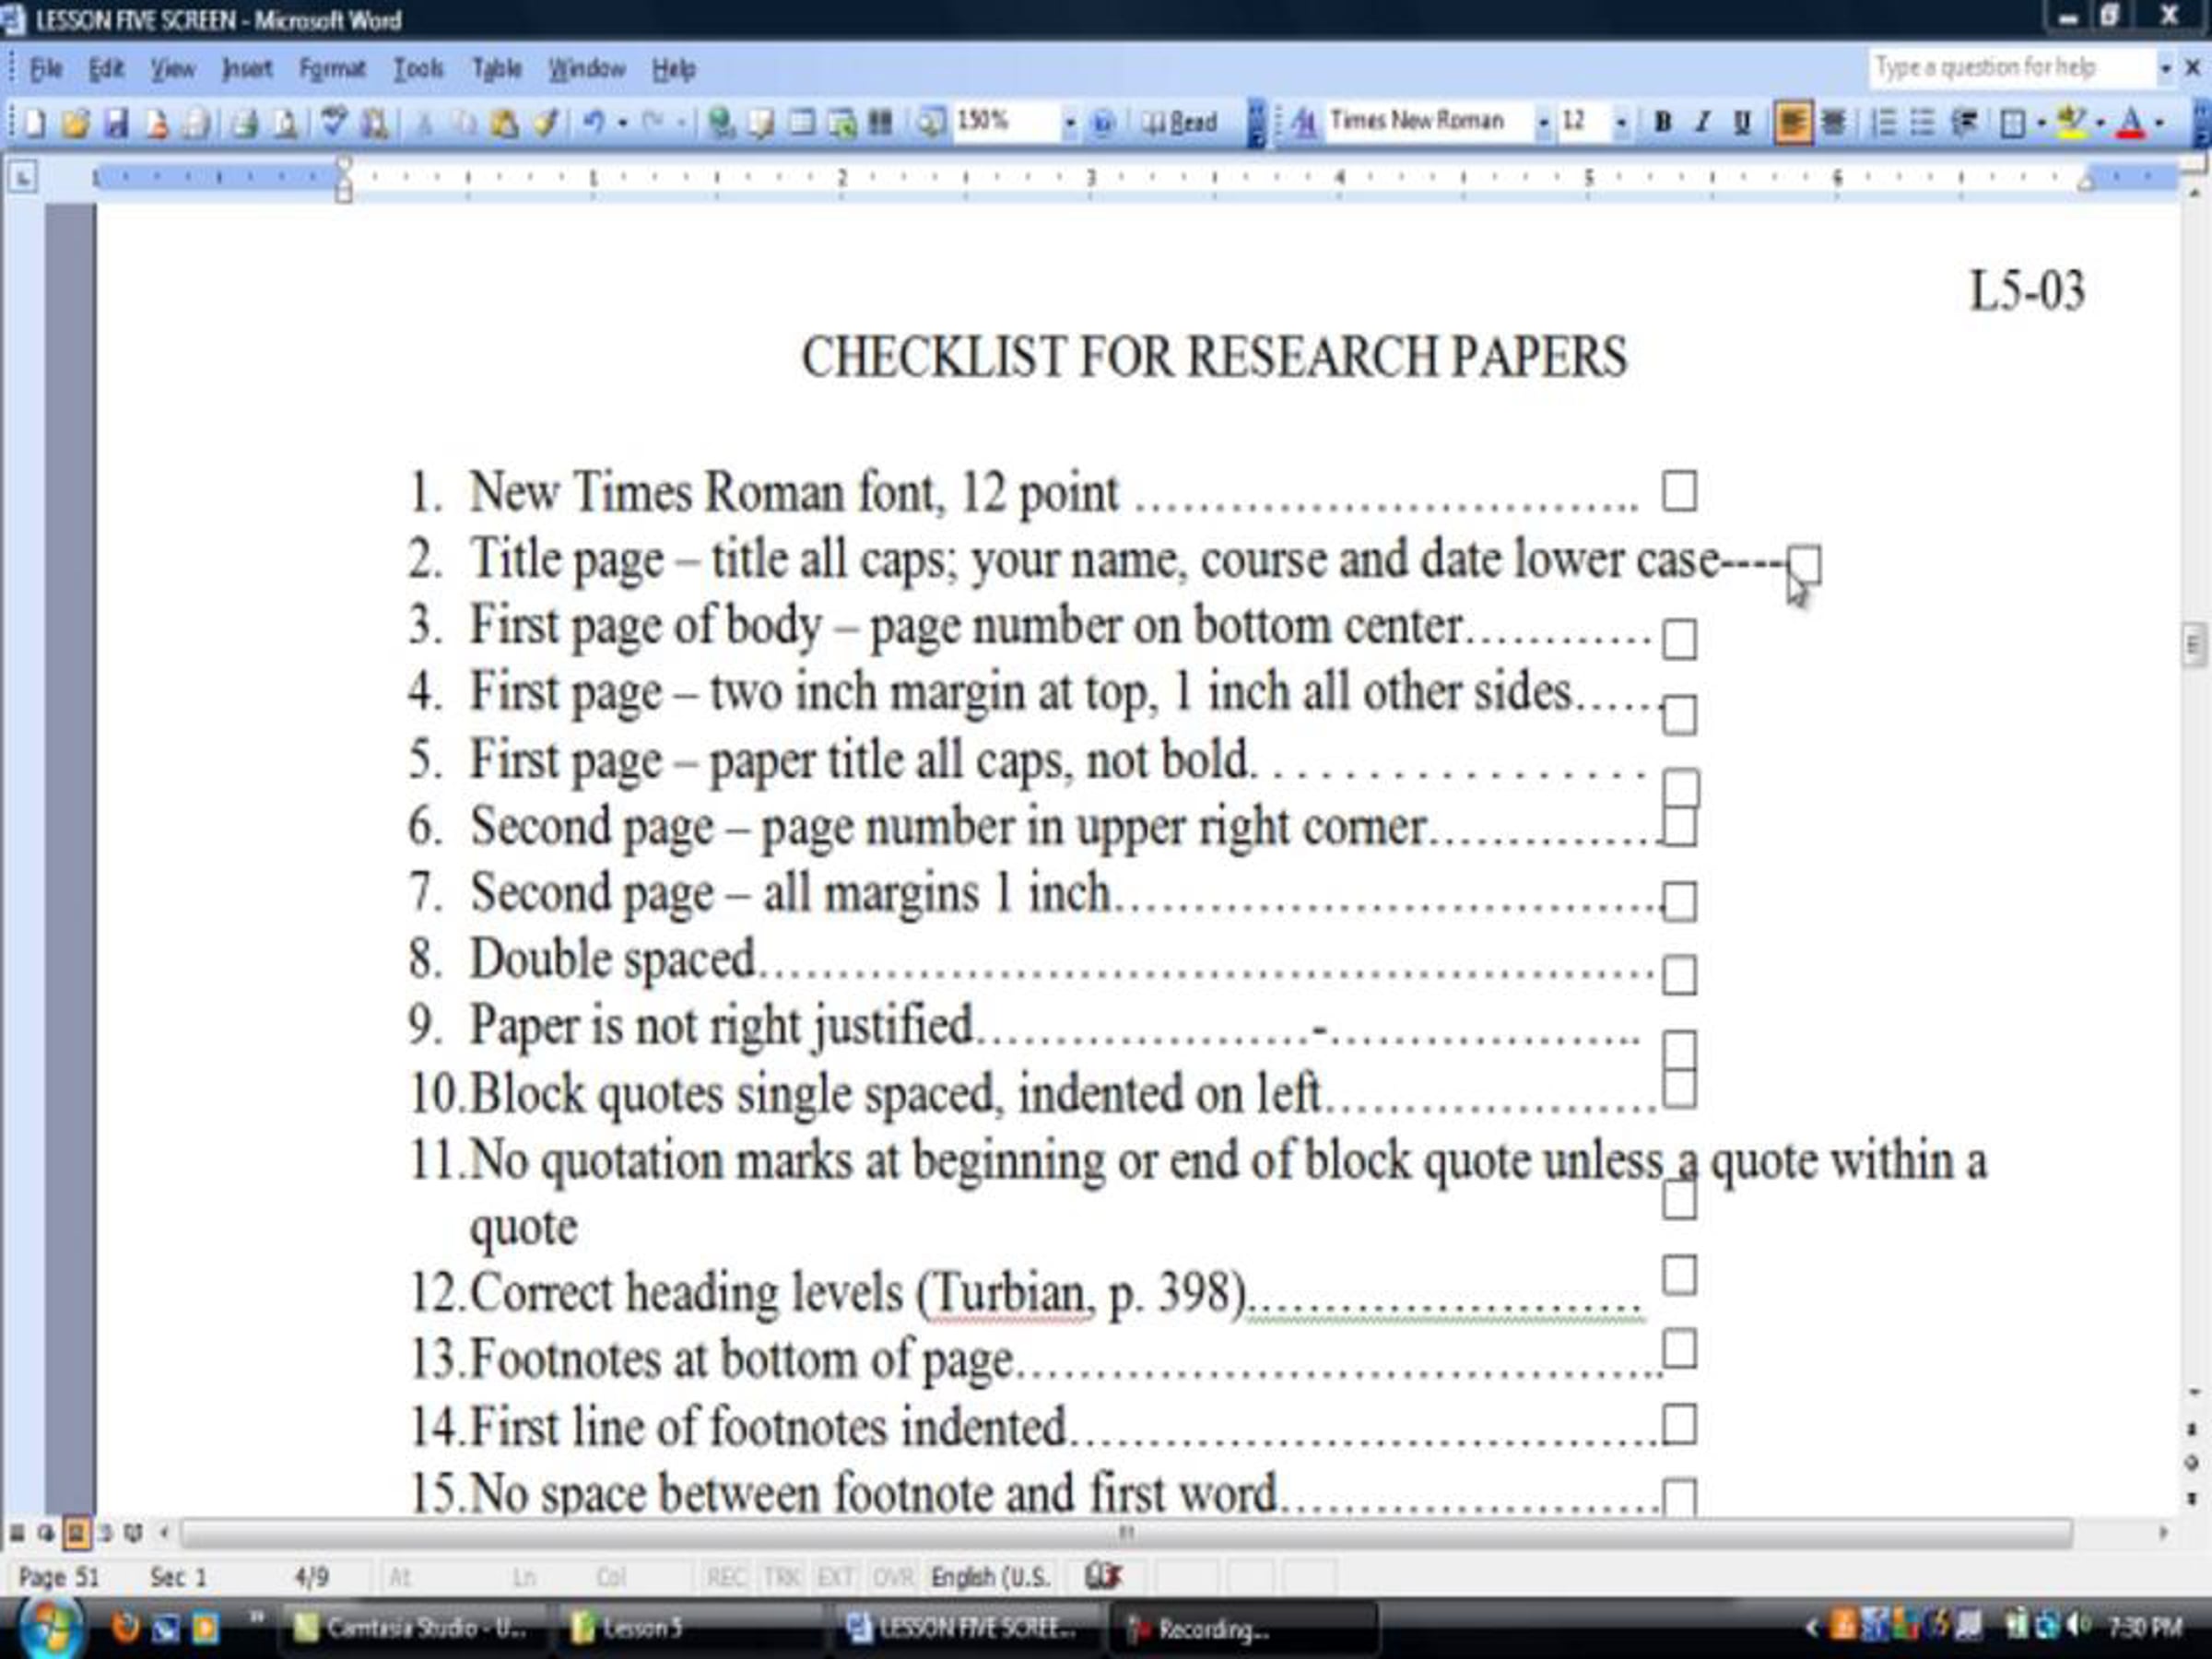Click the Format Painter brush icon
Image resolution: width=2212 pixels, height=1659 pixels.
click(x=546, y=123)
